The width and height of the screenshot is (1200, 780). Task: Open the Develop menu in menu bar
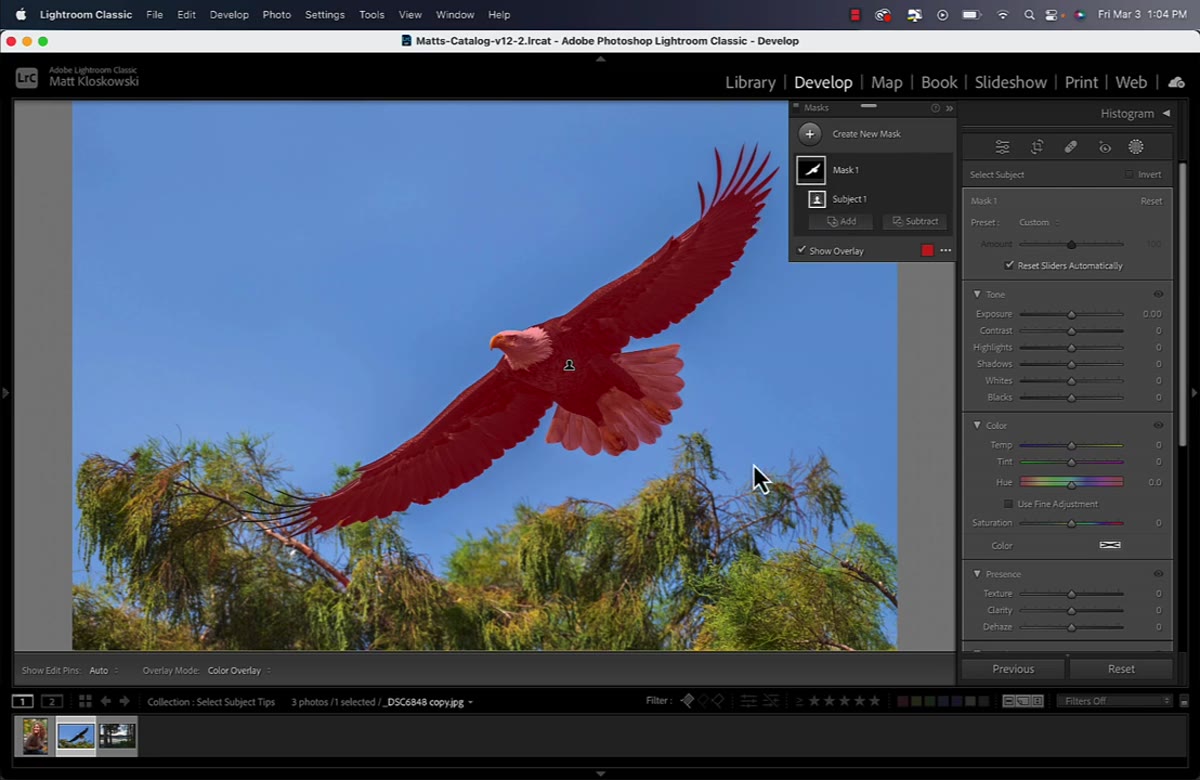229,15
